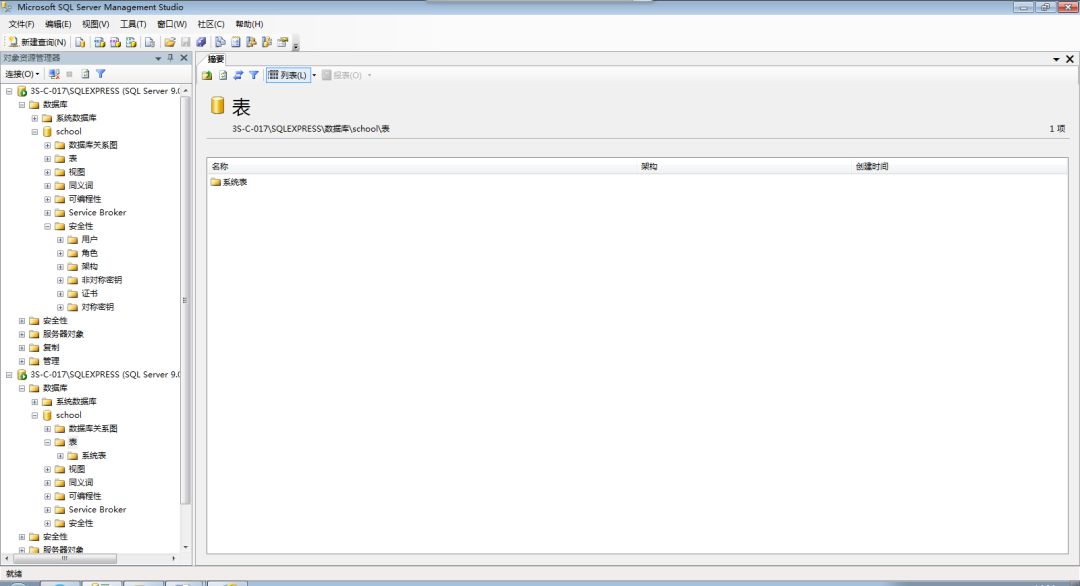Viewport: 1080px width, 586px height.
Task: Open a Database Engine Query from the toolbar
Action: click(81, 42)
